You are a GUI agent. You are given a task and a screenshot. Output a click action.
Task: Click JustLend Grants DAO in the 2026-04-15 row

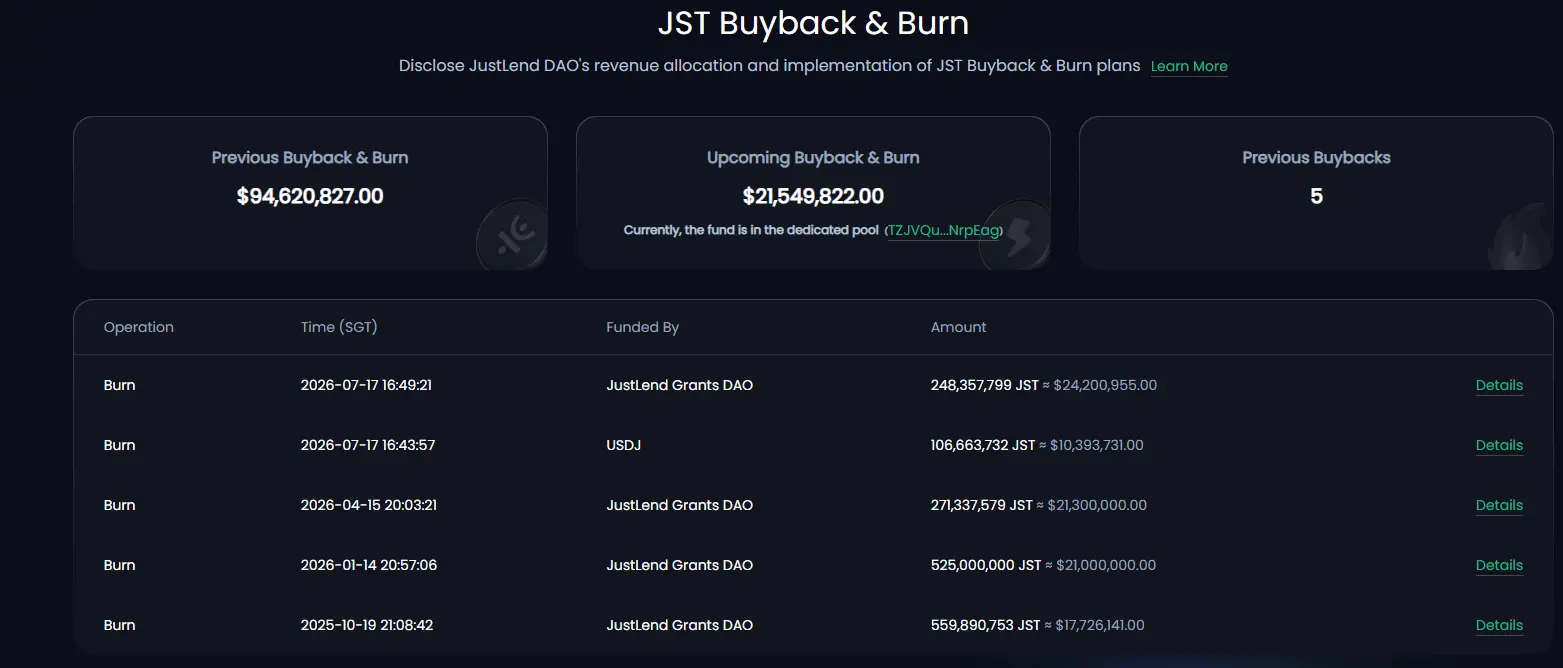click(680, 505)
